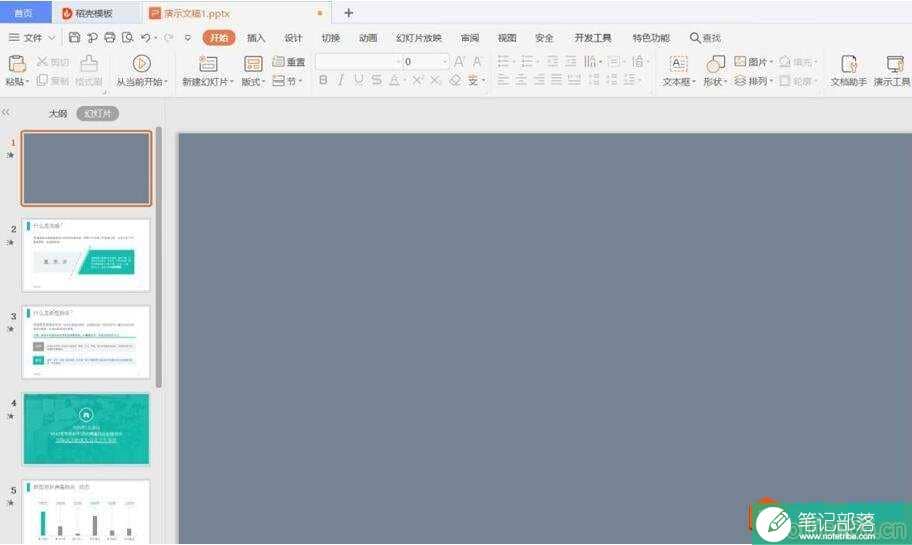
Task: Open the 开发工具 Developer tab
Action: coord(593,38)
